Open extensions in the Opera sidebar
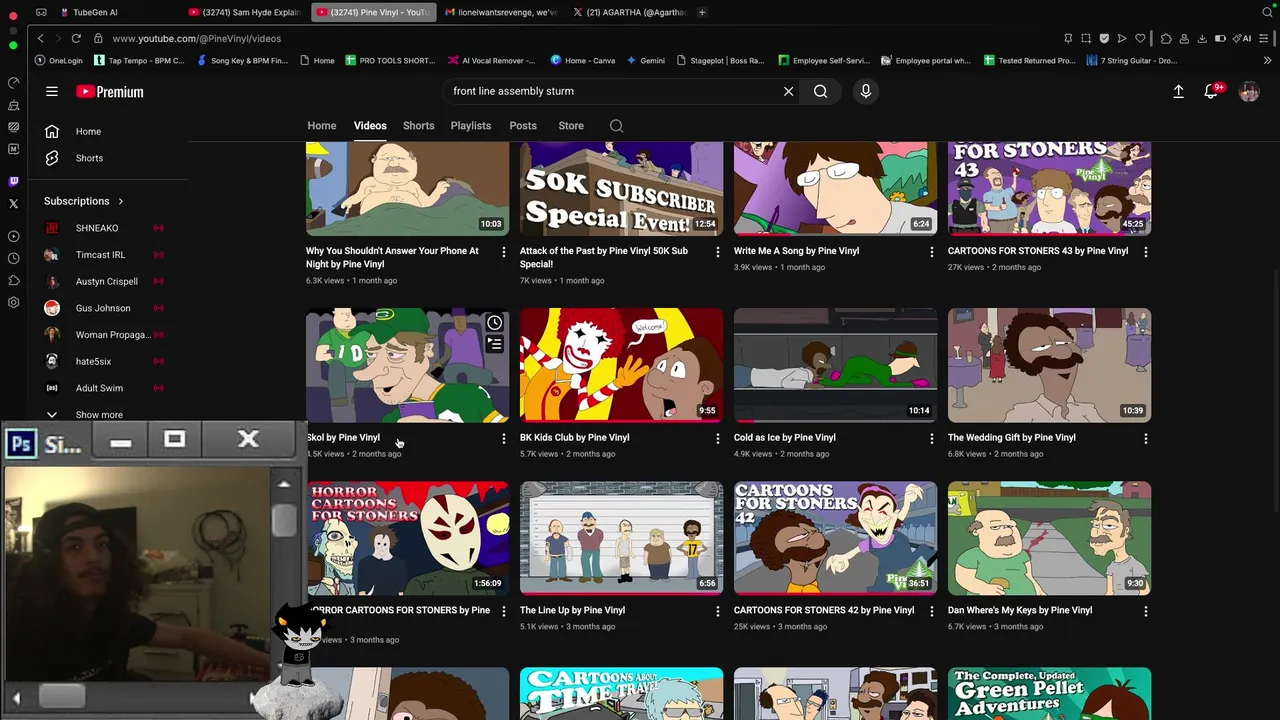This screenshot has height=720, width=1280. point(13,281)
